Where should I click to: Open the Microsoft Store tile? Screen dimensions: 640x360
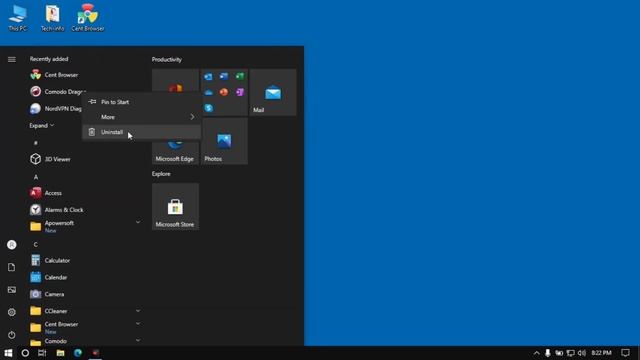(x=176, y=207)
